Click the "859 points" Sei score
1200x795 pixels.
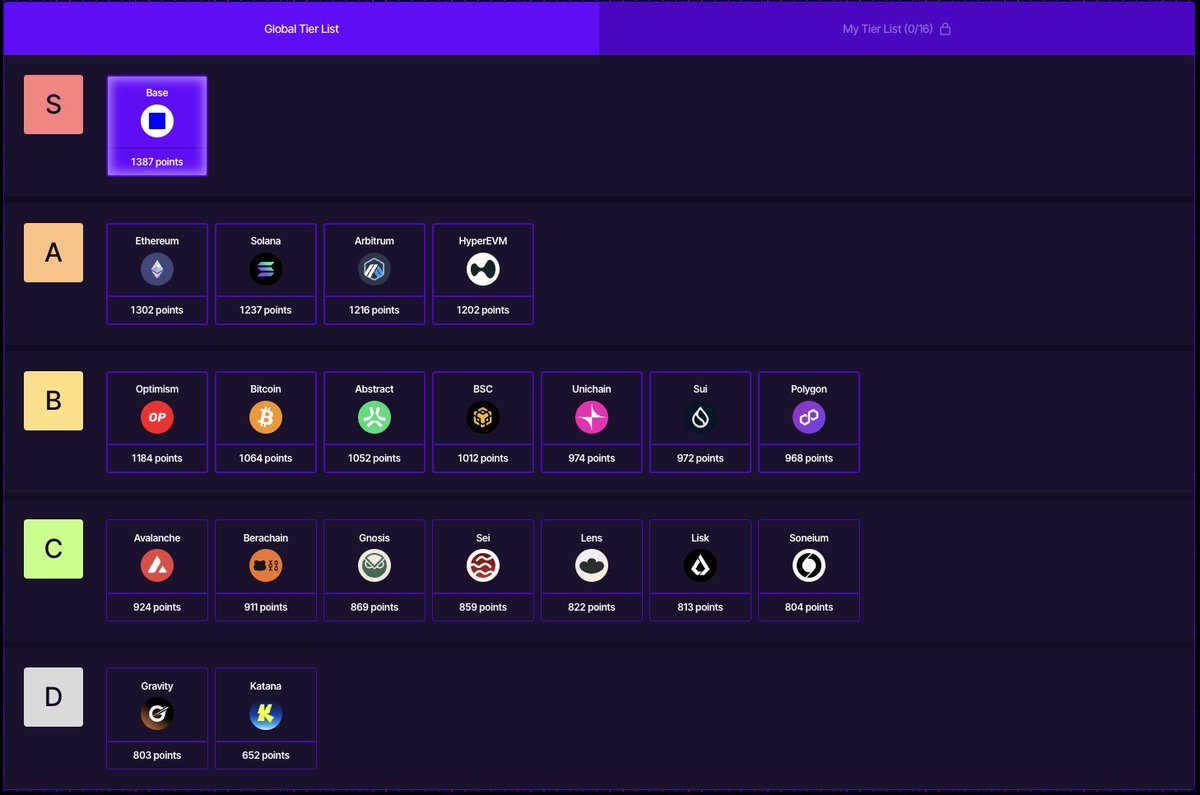pyautogui.click(x=483, y=607)
